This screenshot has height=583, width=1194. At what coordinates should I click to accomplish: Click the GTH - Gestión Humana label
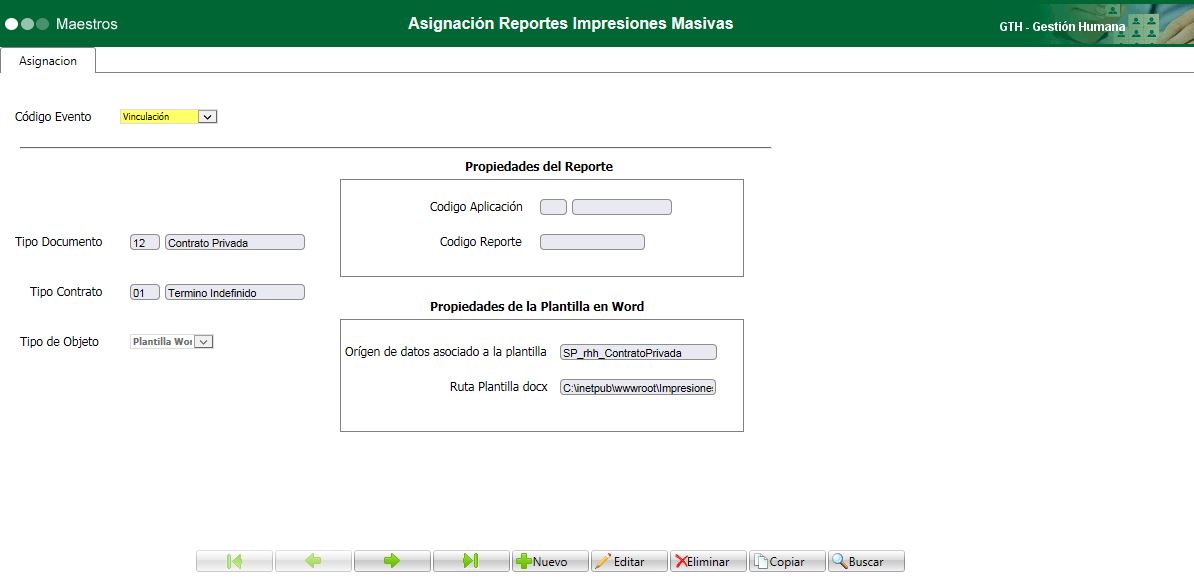tap(1062, 27)
